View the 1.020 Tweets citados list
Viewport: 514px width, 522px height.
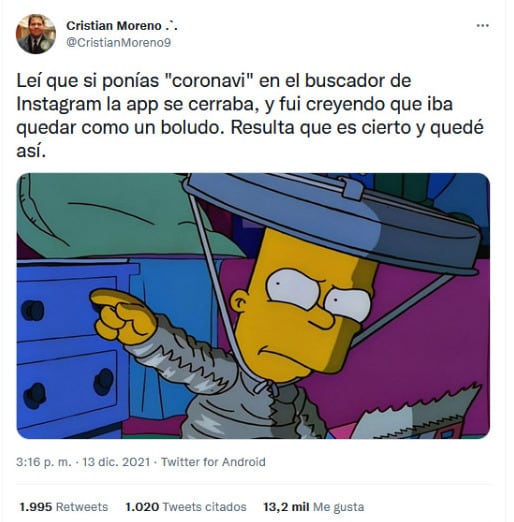tap(186, 507)
